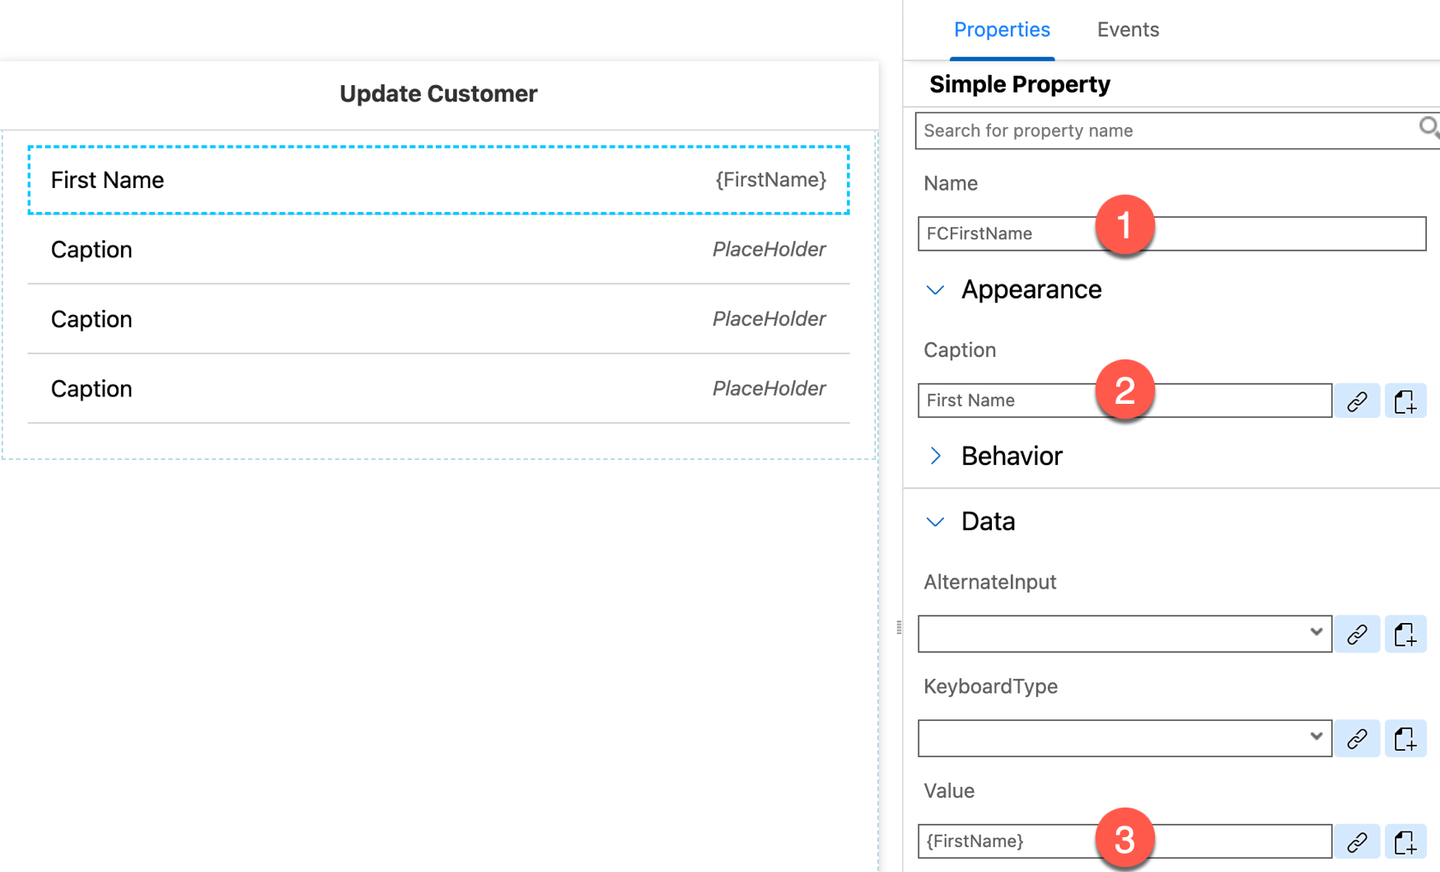The height and width of the screenshot is (872, 1440).
Task: Collapse the Appearance section
Action: pos(936,290)
